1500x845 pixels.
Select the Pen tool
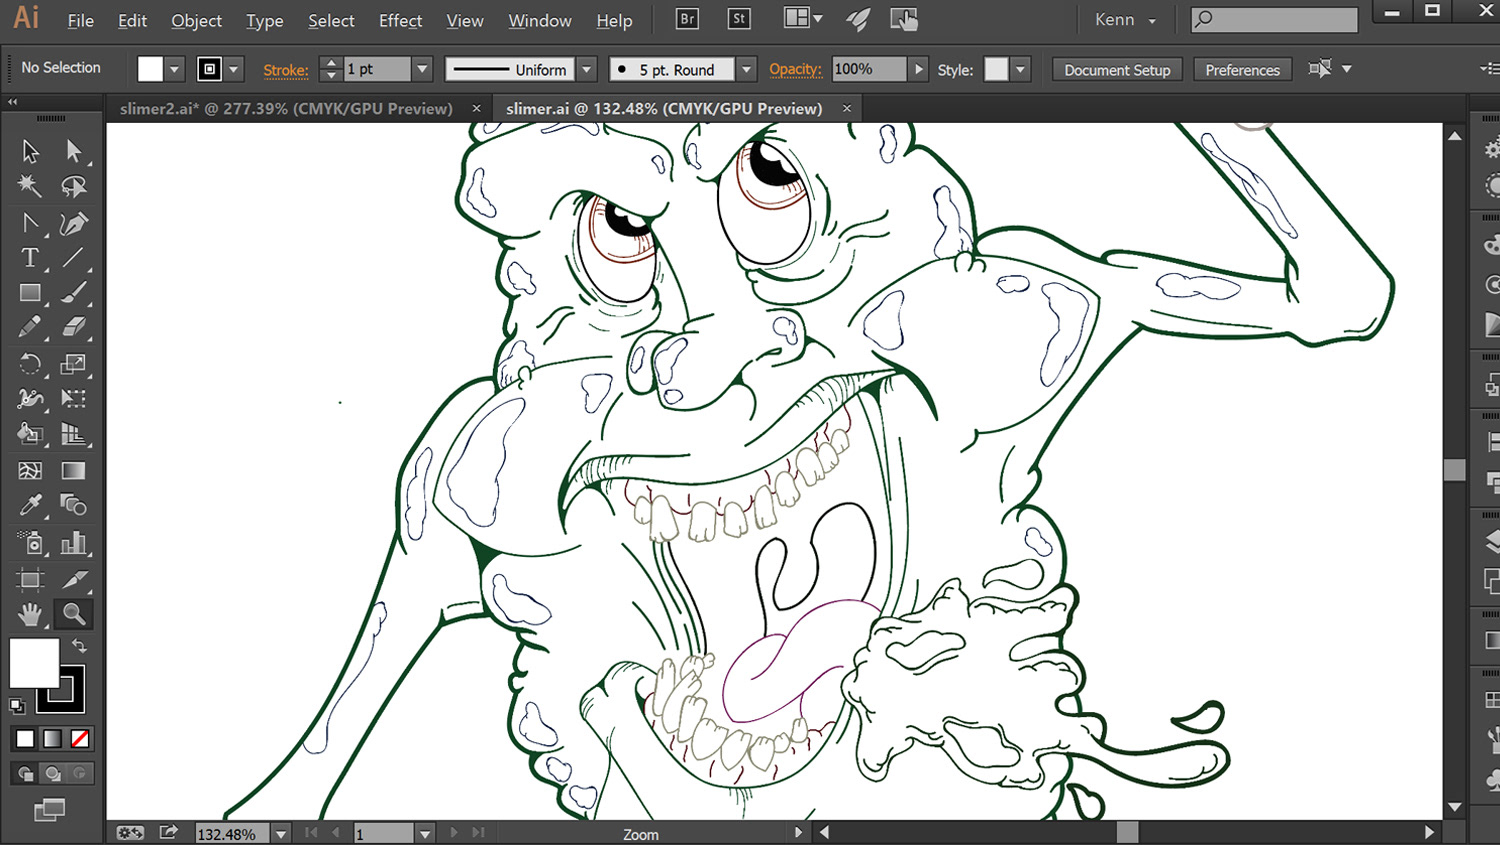(73, 223)
